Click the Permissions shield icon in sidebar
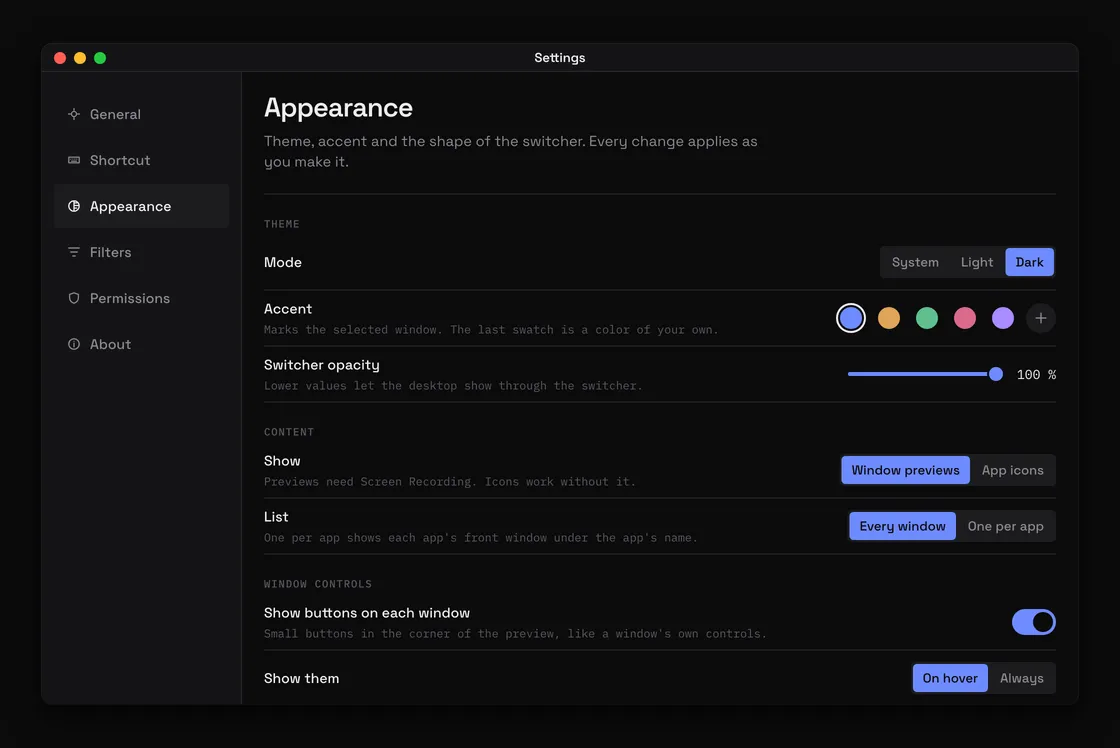Image resolution: width=1120 pixels, height=748 pixels. 74,298
